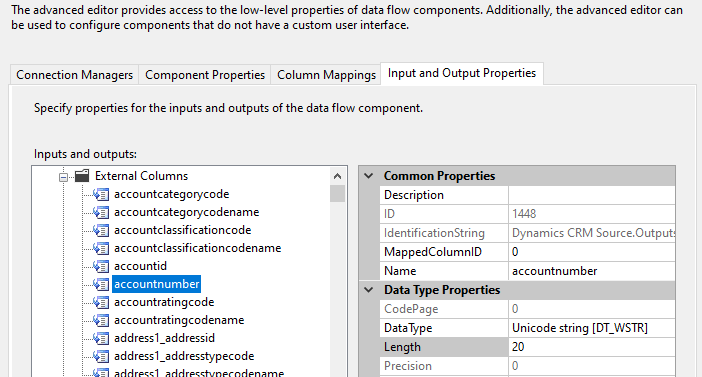This screenshot has height=377, width=702.
Task: Click the tree list scroll up arrow
Action: point(338,176)
